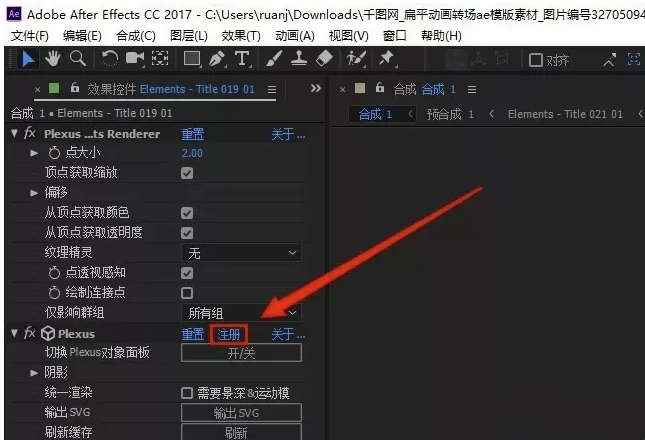Open 编辑(E) menu
645x440 pixels.
(x=82, y=36)
